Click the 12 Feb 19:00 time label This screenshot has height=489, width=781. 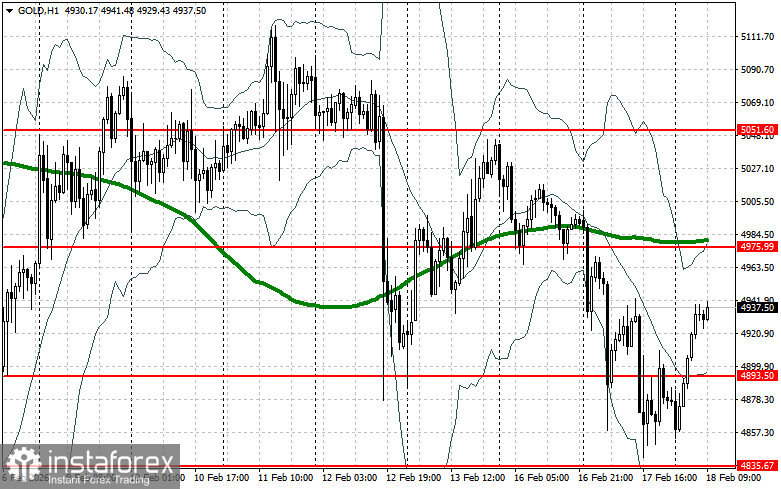click(x=413, y=478)
